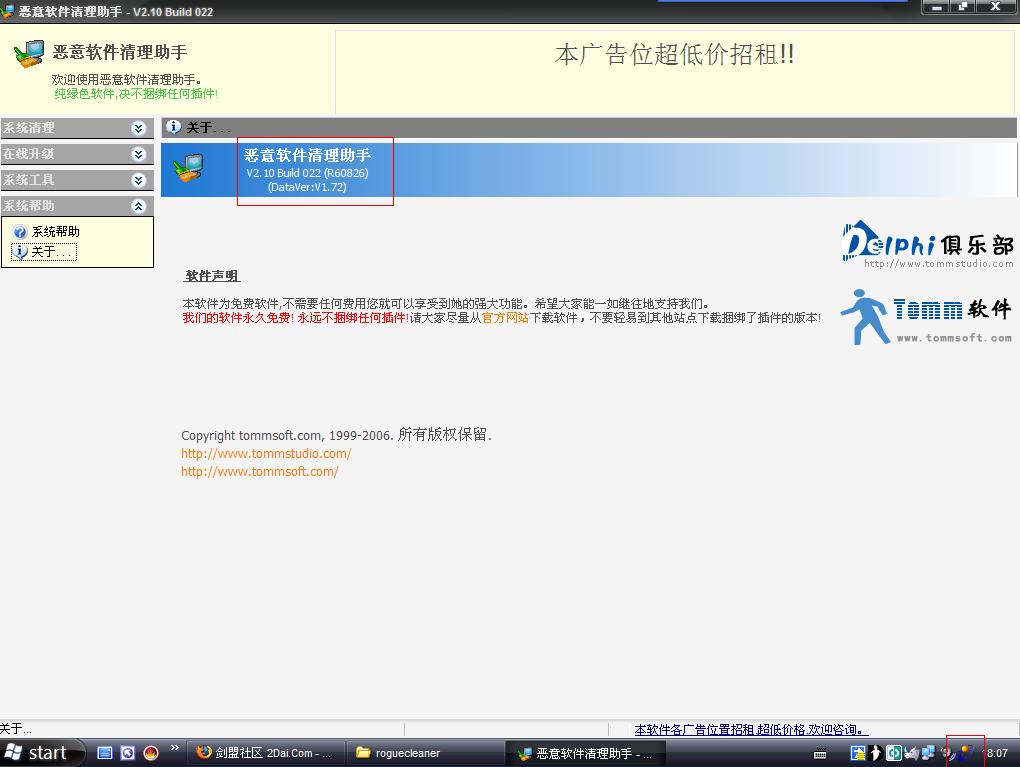Click the status bar ad link 本软件各广告位置招租

[x=751, y=730]
